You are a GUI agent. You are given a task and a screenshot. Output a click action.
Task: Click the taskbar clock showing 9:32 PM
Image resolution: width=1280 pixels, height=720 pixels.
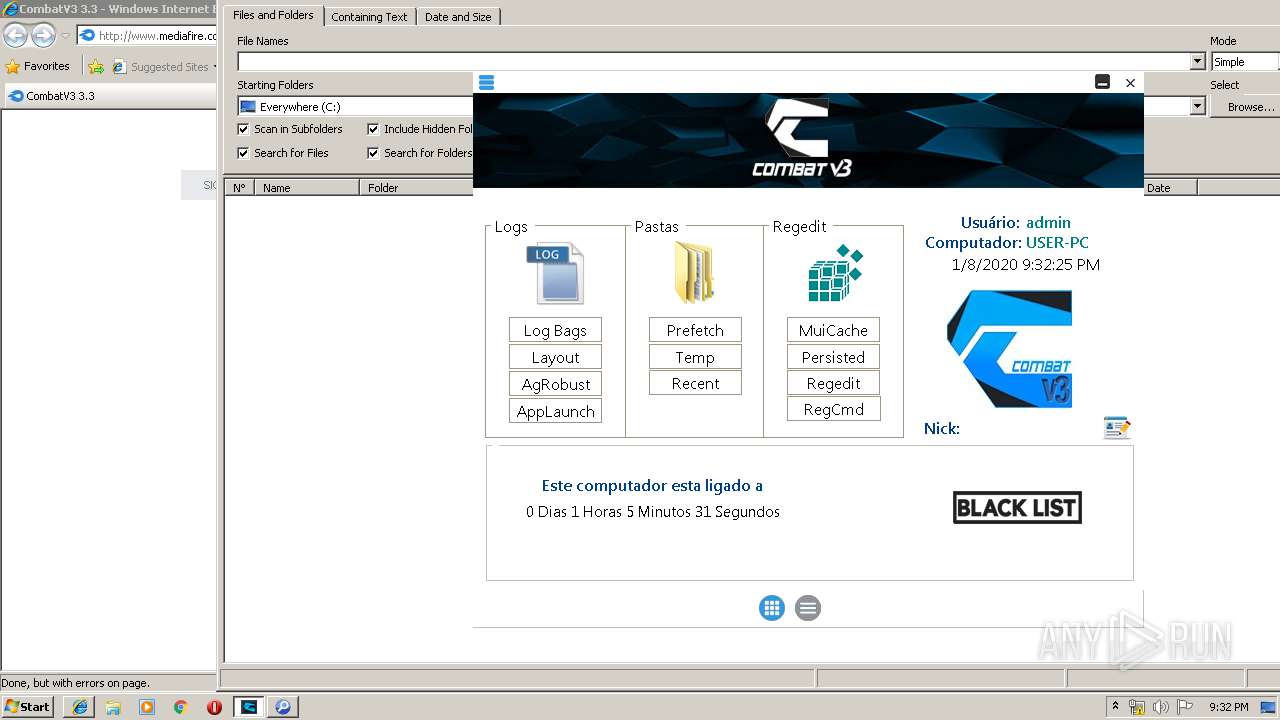tap(1229, 707)
